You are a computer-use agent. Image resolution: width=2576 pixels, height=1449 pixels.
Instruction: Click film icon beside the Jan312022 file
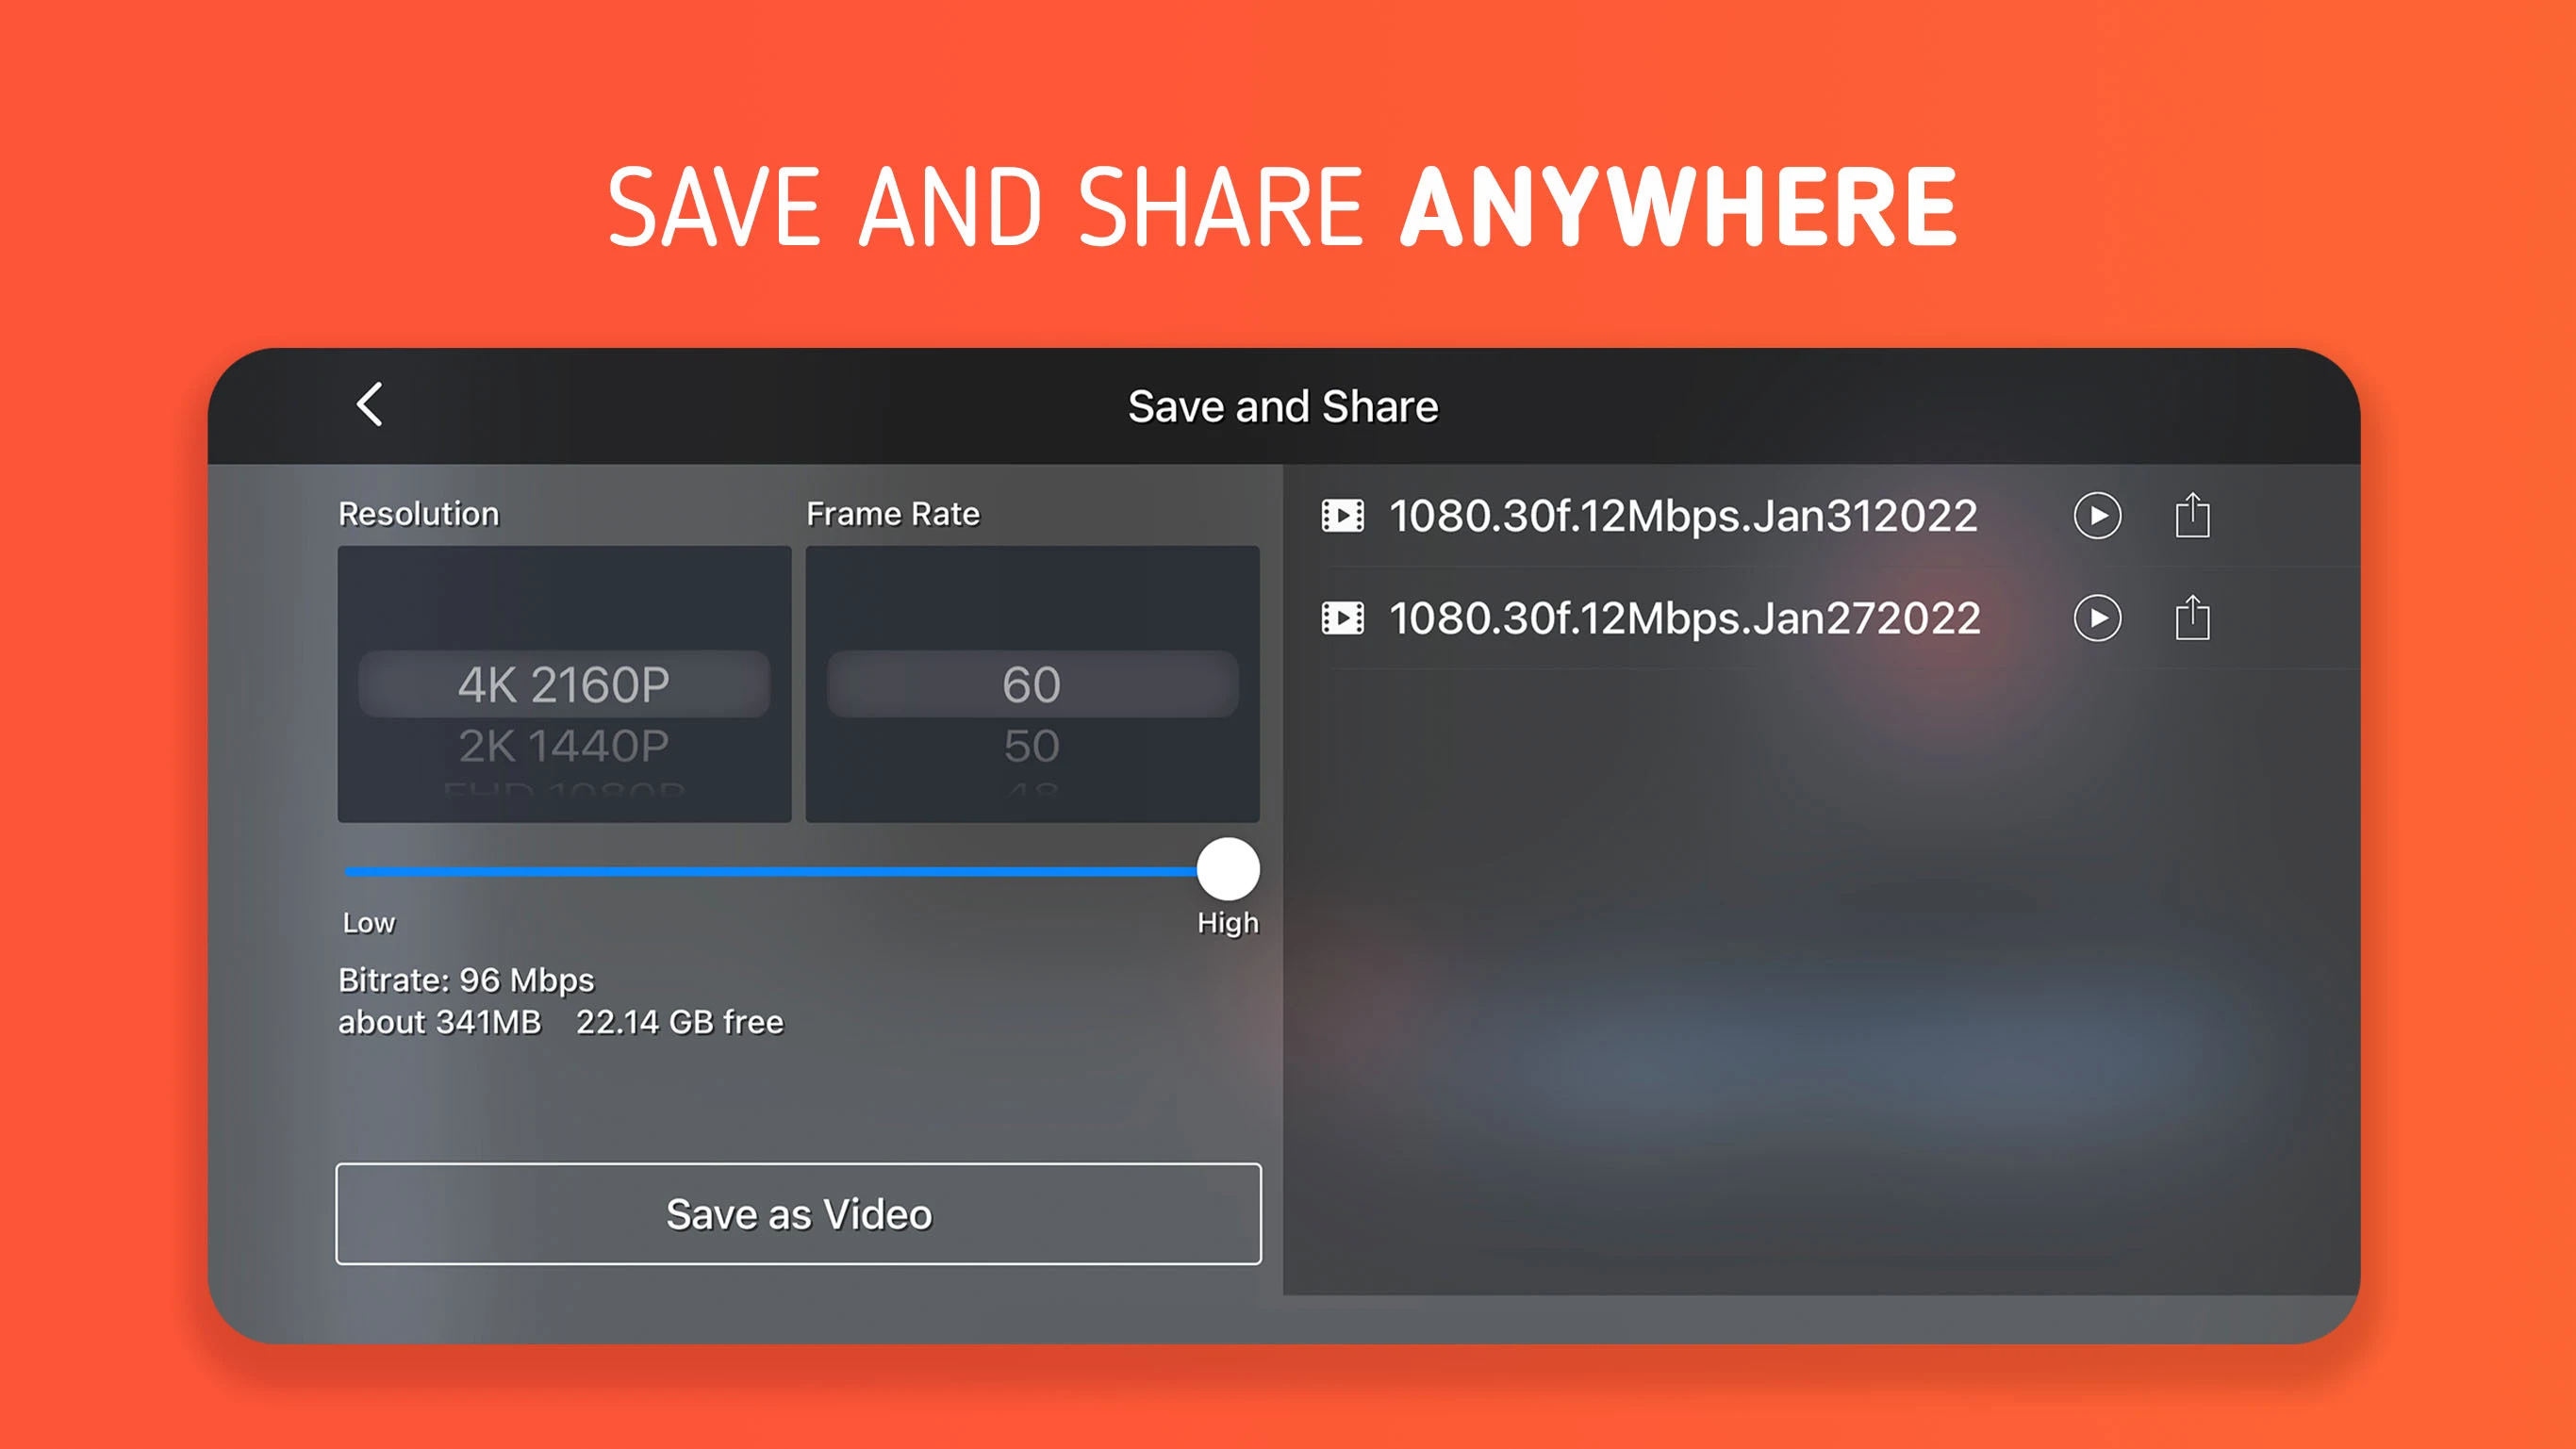1342,516
